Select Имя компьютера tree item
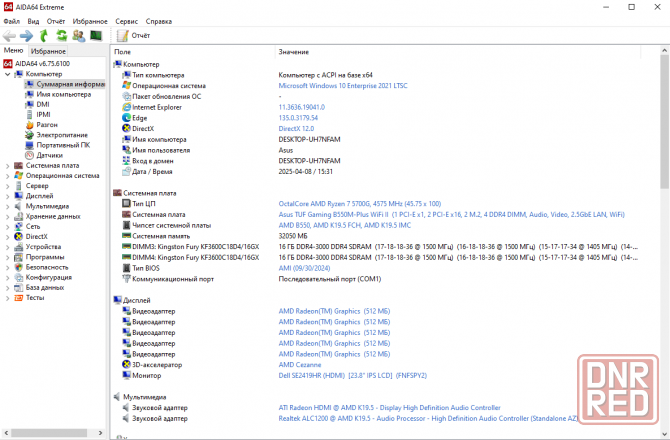The image size is (670, 440). tap(64, 94)
